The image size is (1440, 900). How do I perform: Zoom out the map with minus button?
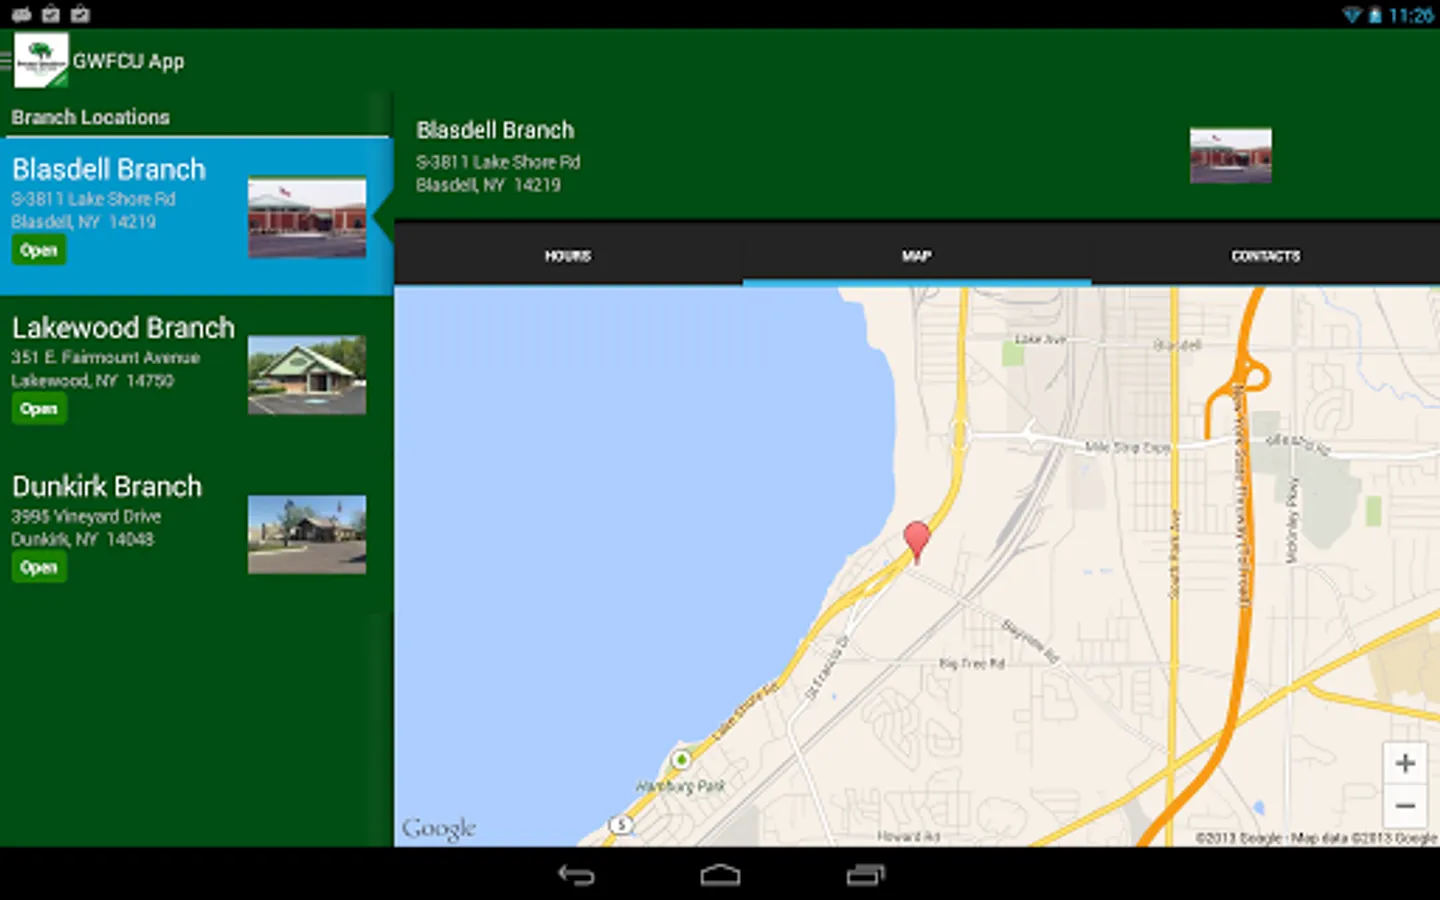tap(1405, 805)
